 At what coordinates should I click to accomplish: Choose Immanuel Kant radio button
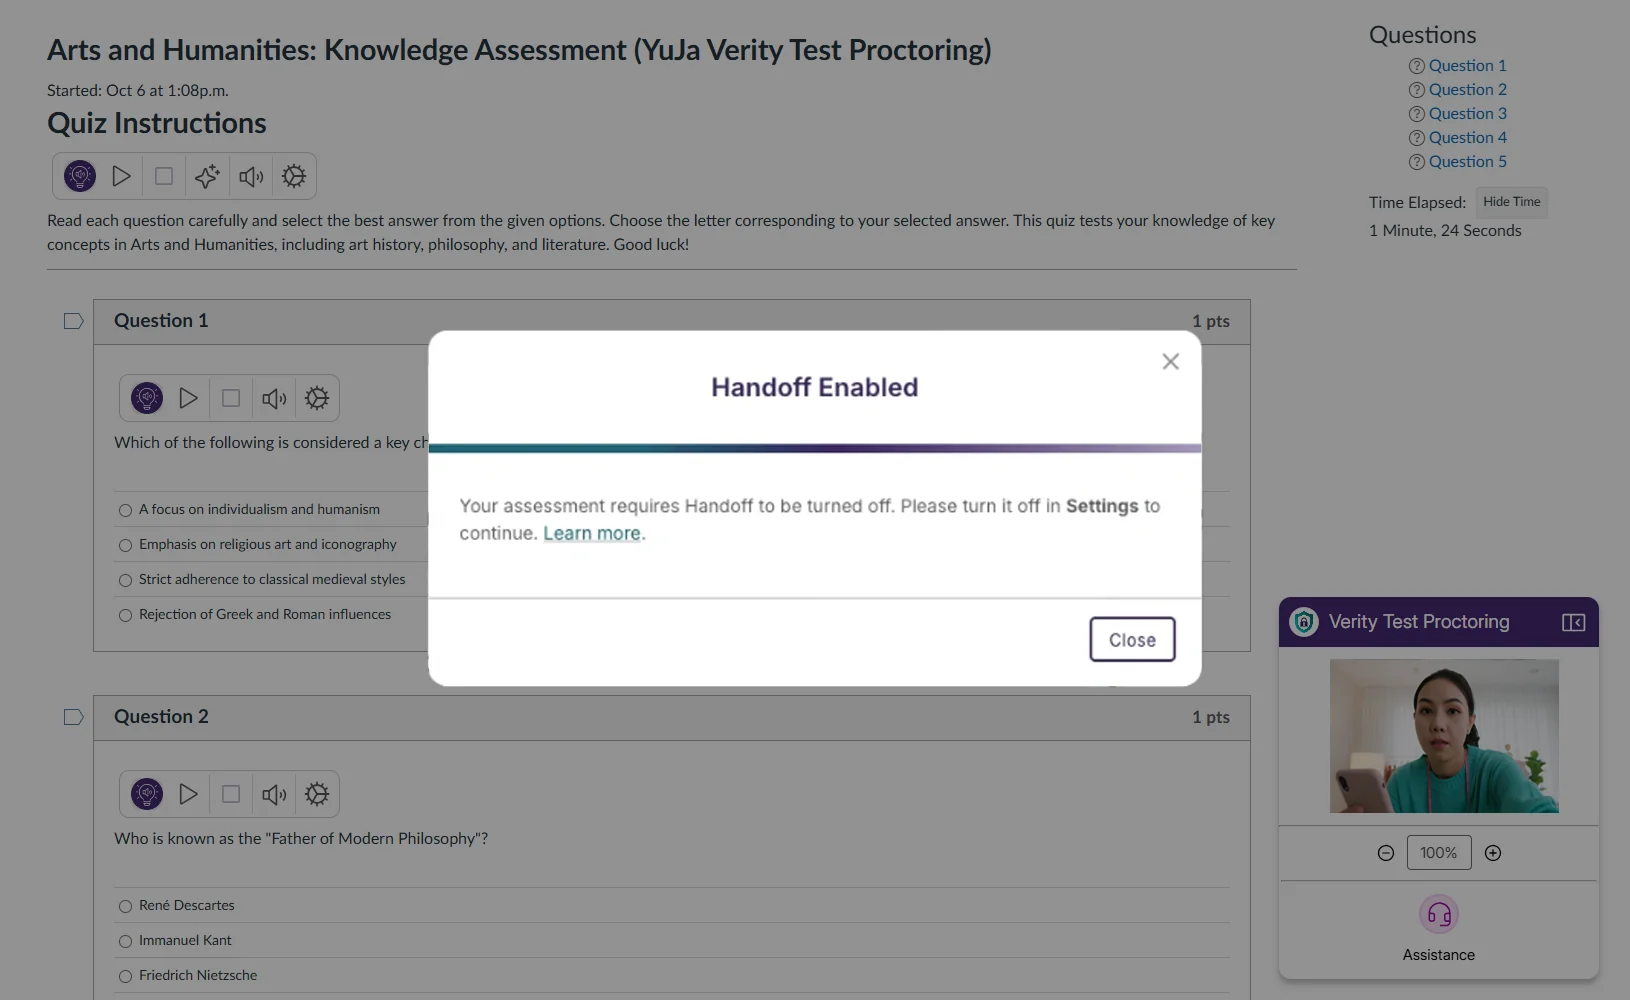(125, 941)
